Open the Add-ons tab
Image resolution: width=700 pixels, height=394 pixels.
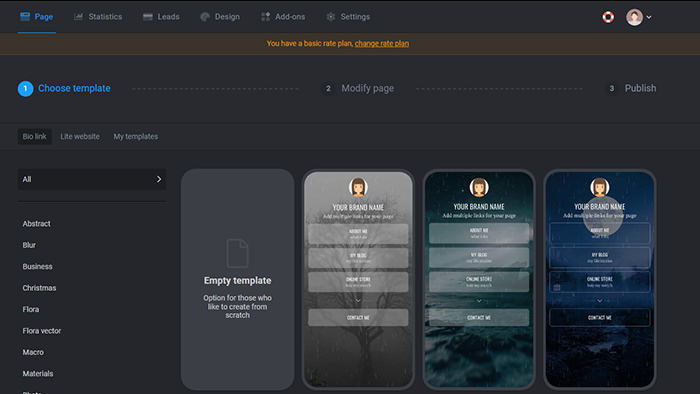[x=283, y=17]
